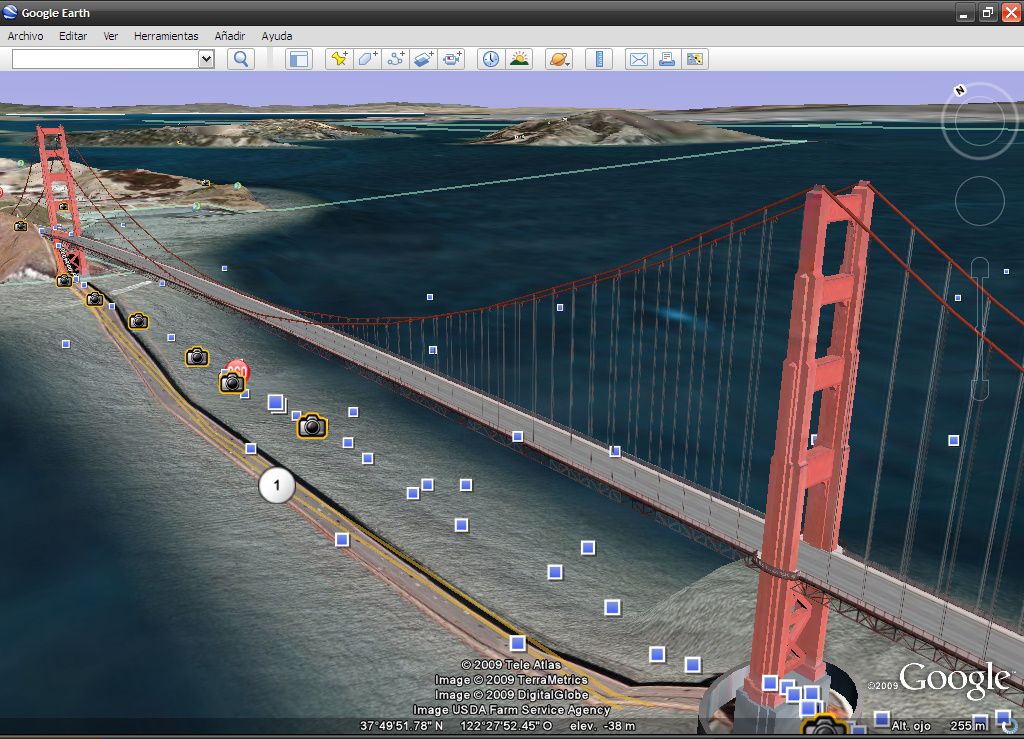Viewport: 1024px width, 739px height.
Task: Click the Google Earth title bar icon
Action: (x=10, y=12)
